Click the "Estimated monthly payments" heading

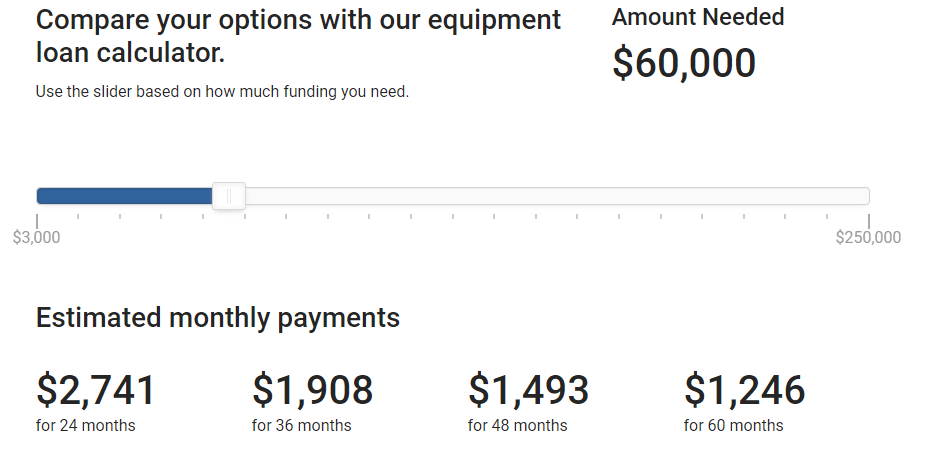tap(218, 318)
